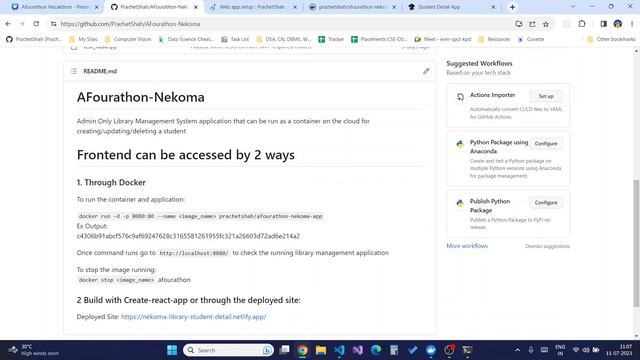View site information icon in address bar

pos(53,24)
